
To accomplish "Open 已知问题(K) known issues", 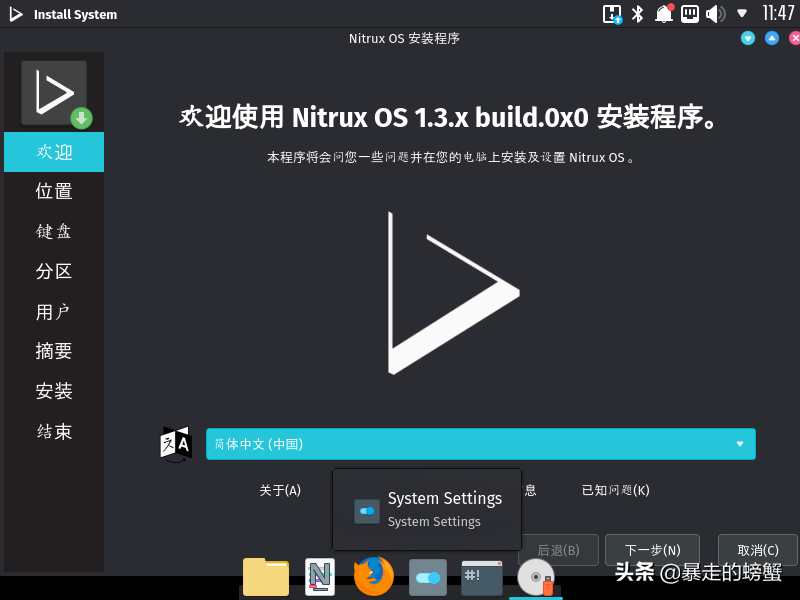I will (x=613, y=490).
